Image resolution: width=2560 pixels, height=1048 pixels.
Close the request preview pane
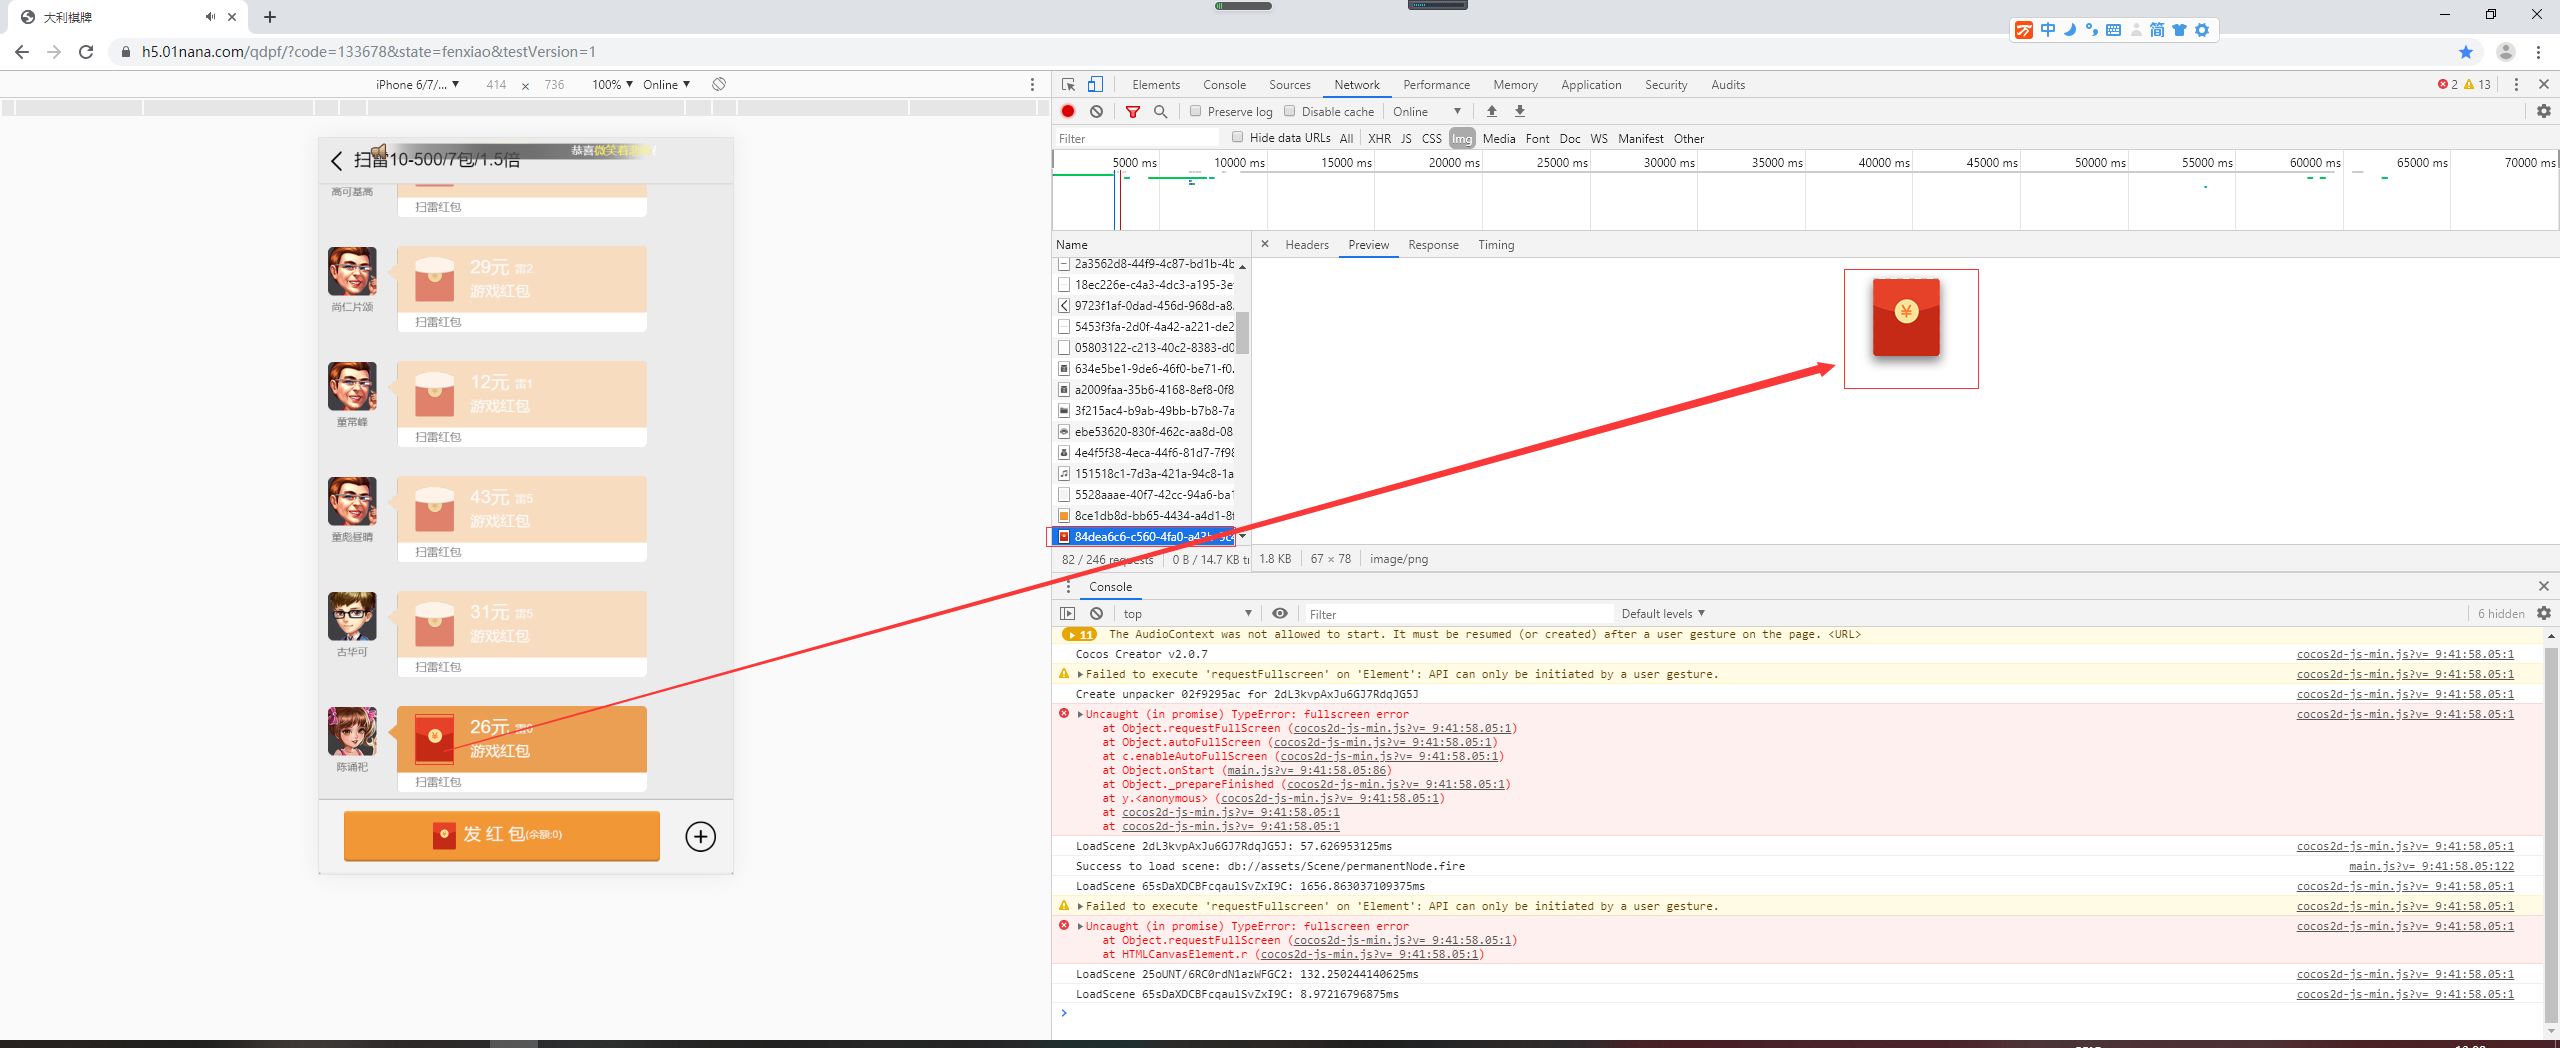(x=1265, y=244)
